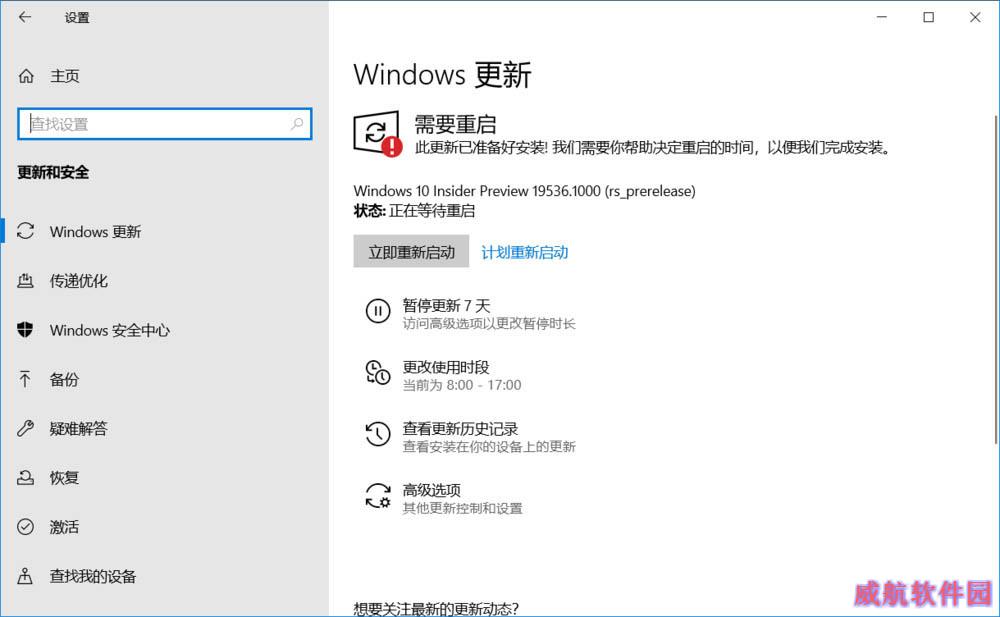Screen dimensions: 1000x617
Task: Click the 需要重启 heading
Action: point(455,124)
